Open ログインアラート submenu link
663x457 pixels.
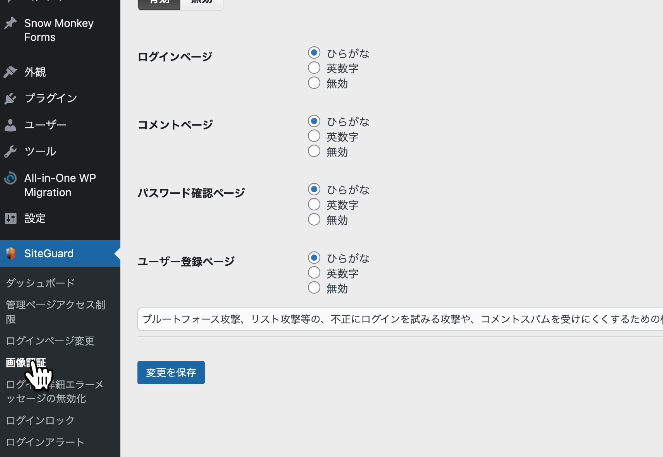(45, 442)
